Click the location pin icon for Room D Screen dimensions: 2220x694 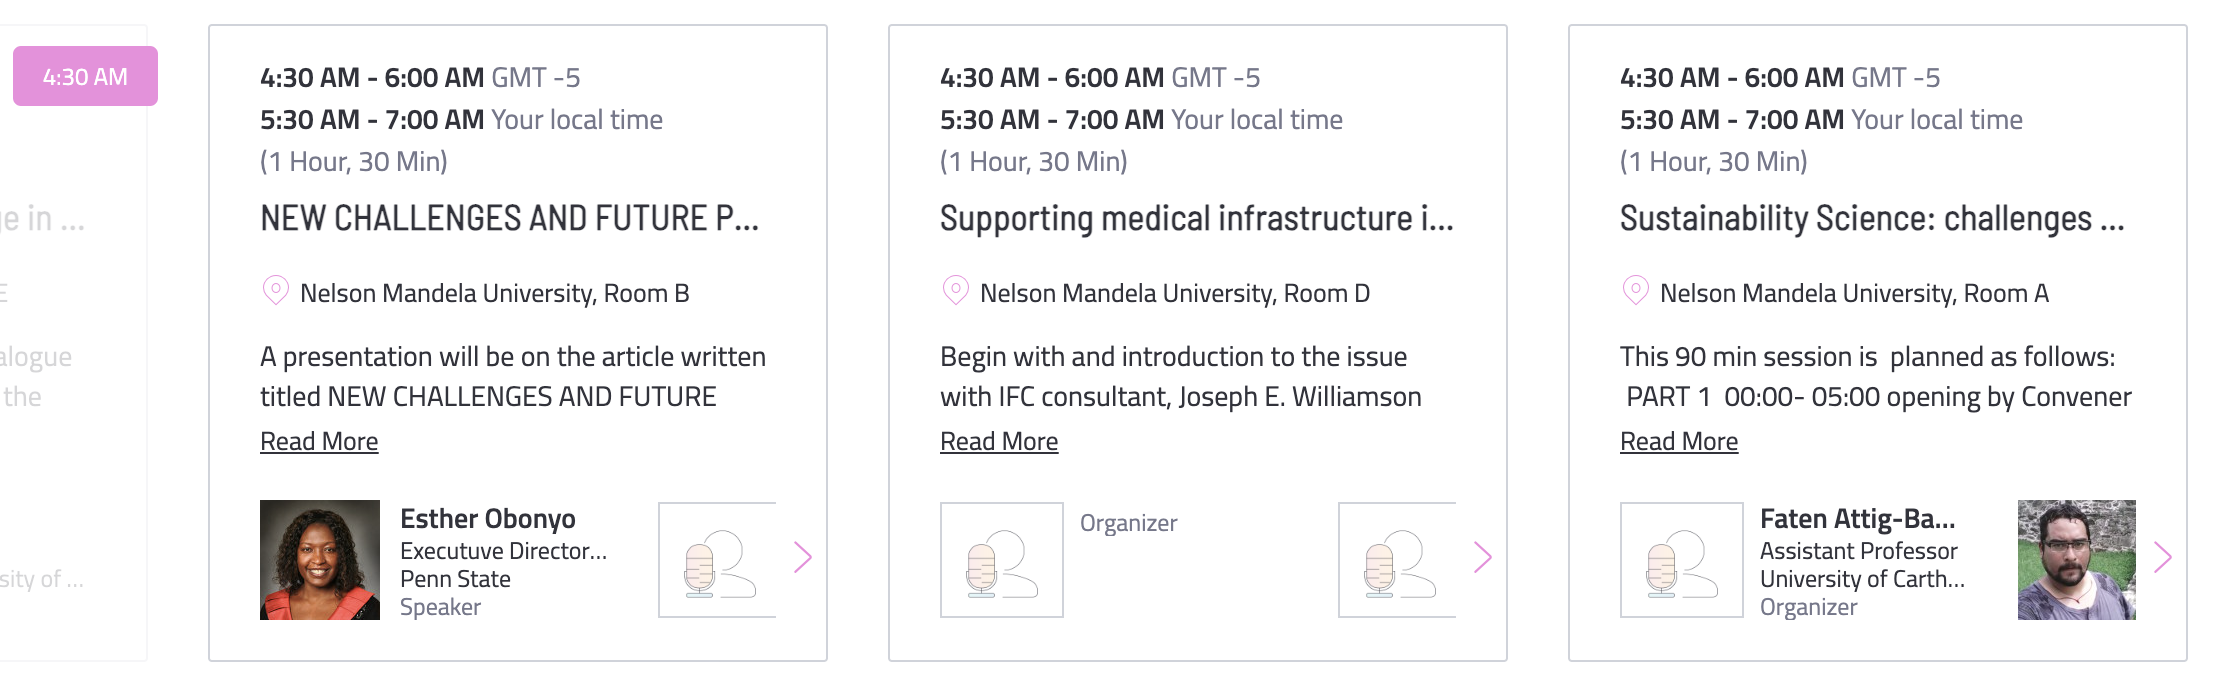956,291
